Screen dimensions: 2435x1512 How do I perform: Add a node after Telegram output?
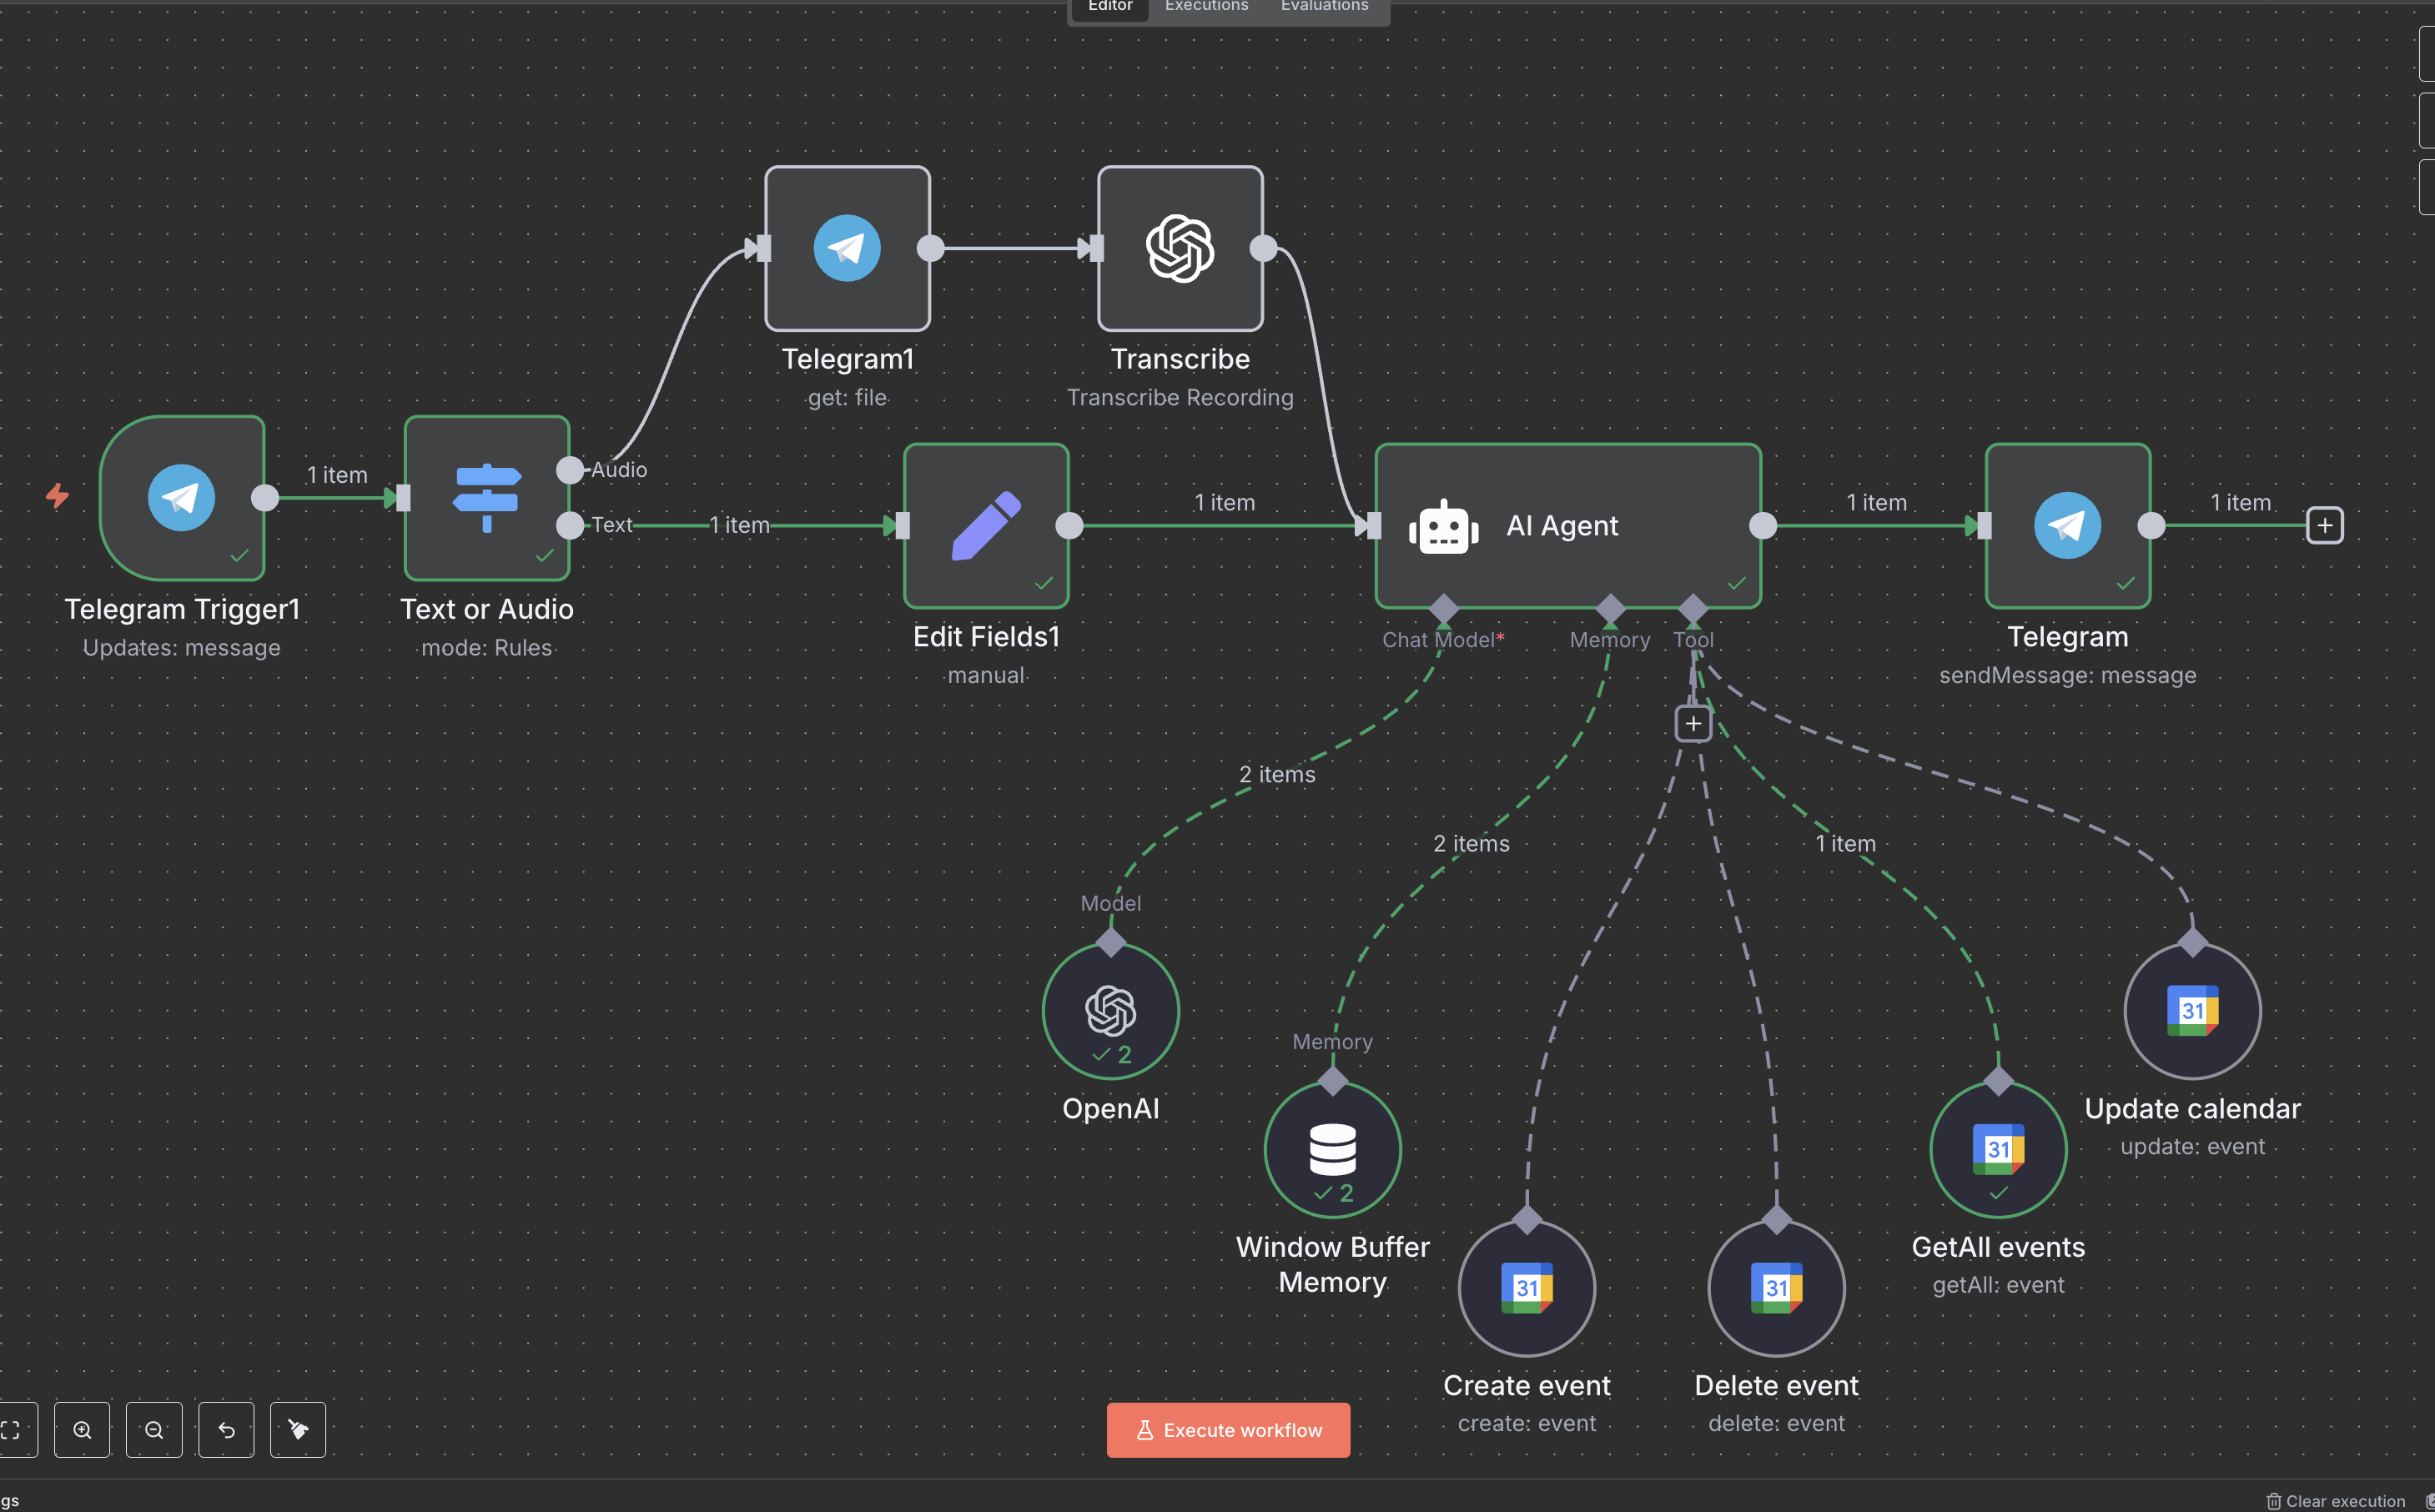[2324, 525]
